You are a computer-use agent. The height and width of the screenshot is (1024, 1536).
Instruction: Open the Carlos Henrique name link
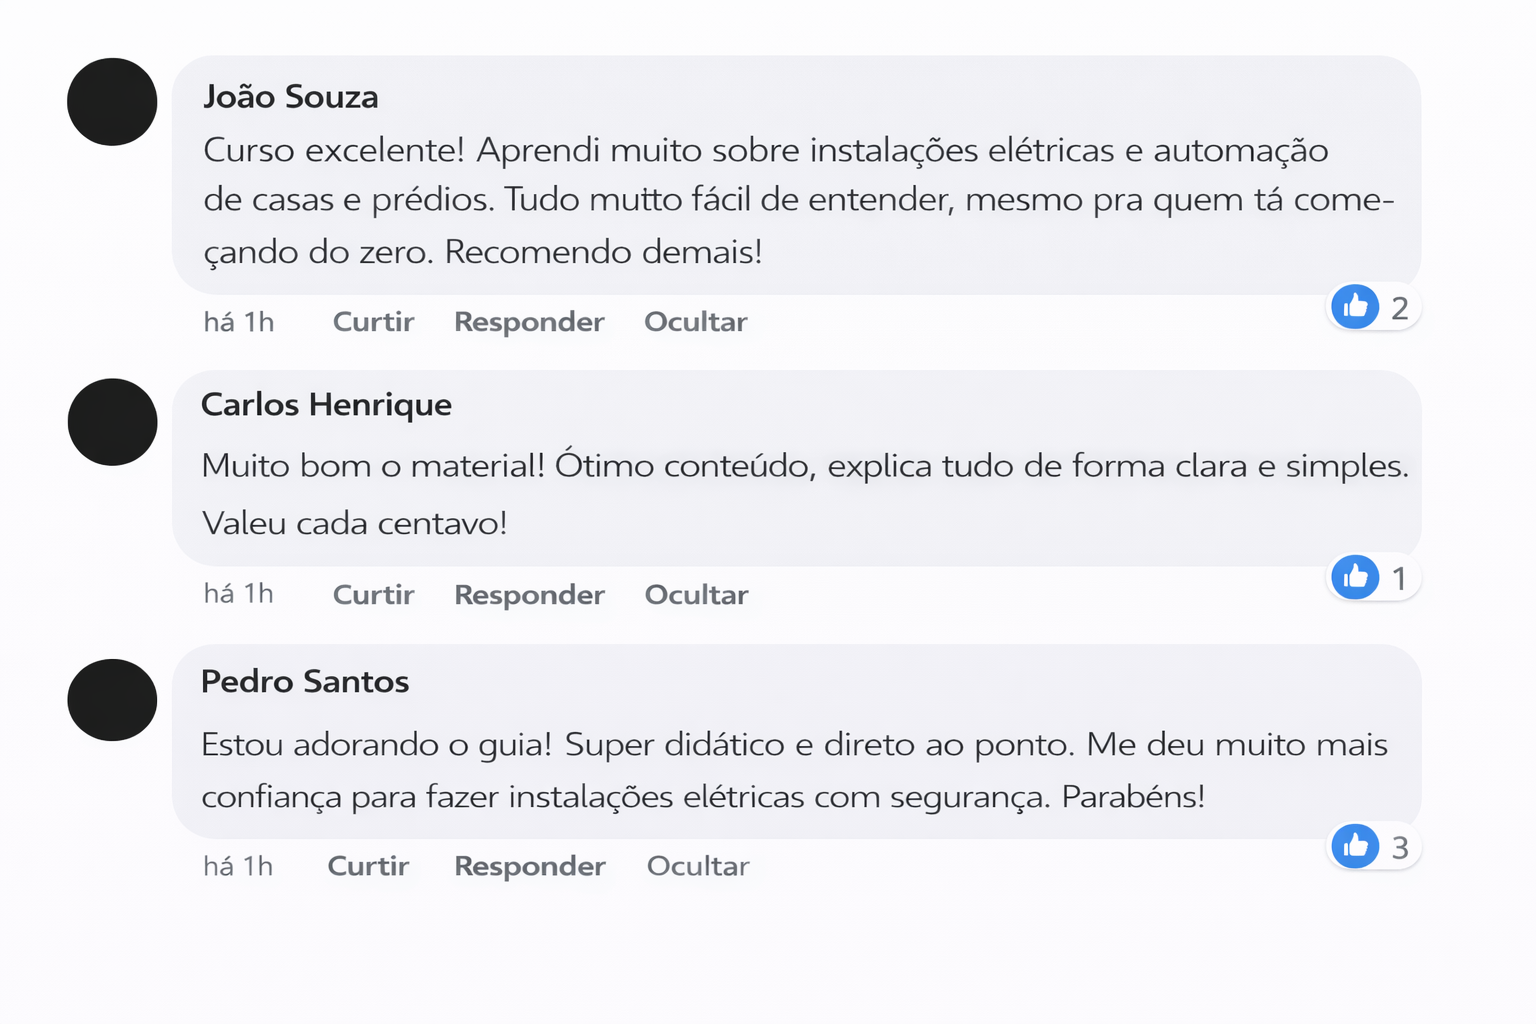[x=326, y=405]
